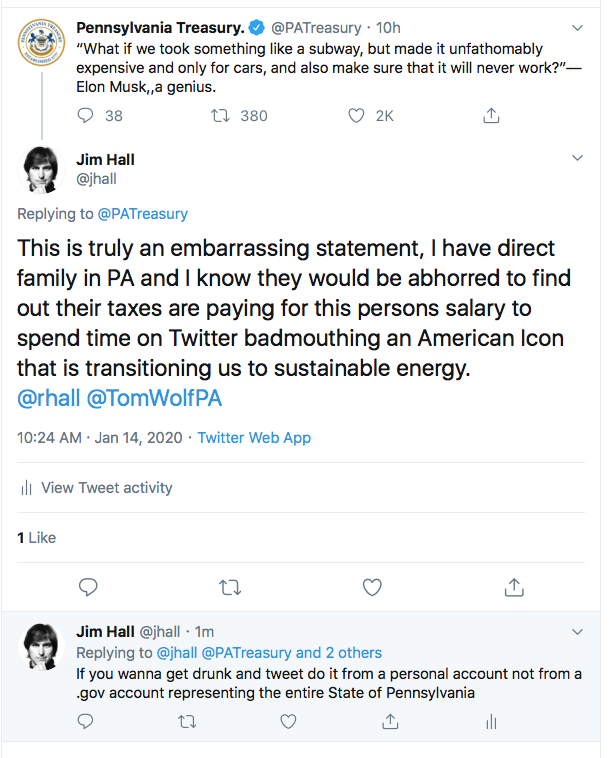Like the bottom reply about .gov account

coord(288,721)
